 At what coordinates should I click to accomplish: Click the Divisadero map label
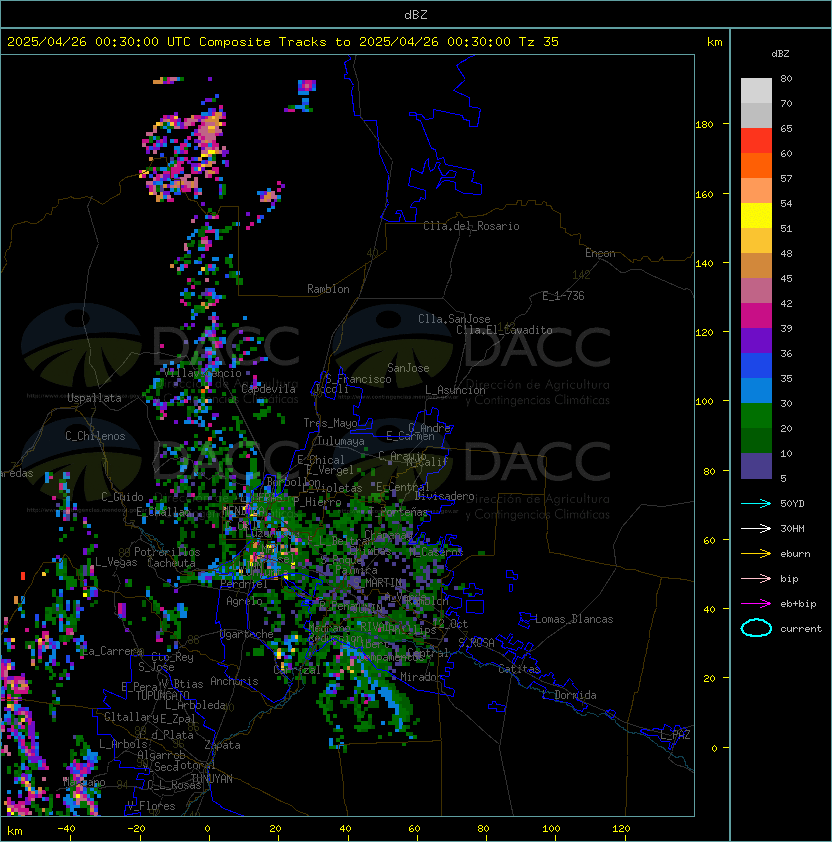pyautogui.click(x=444, y=496)
